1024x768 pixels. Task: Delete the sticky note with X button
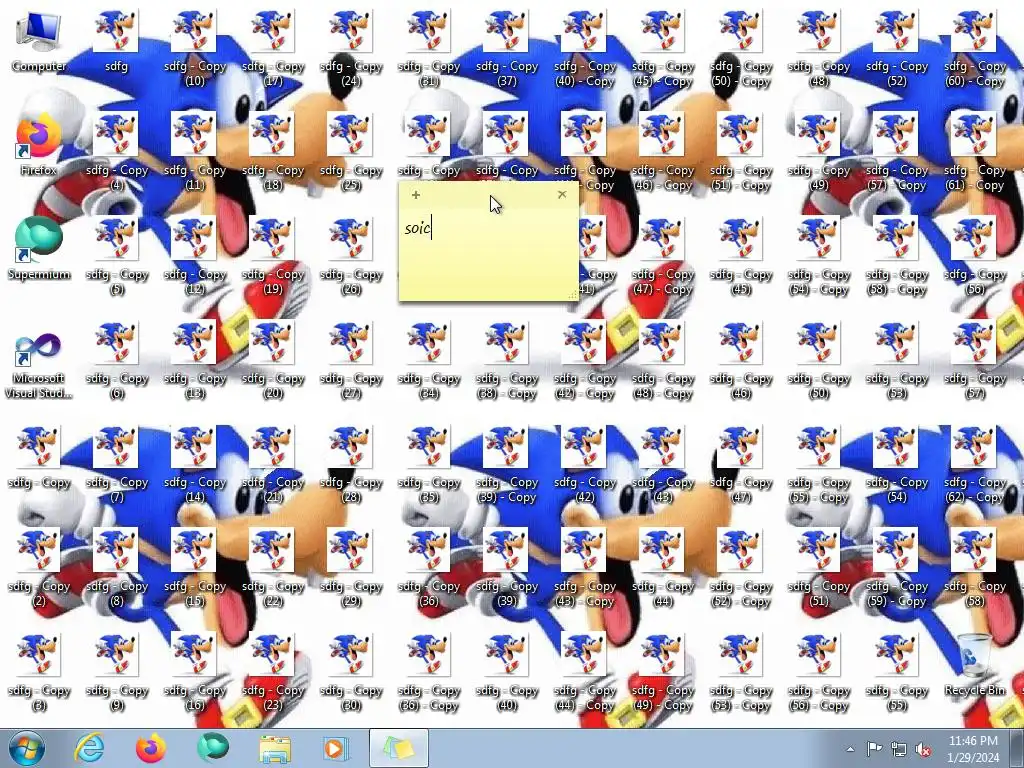pos(562,195)
